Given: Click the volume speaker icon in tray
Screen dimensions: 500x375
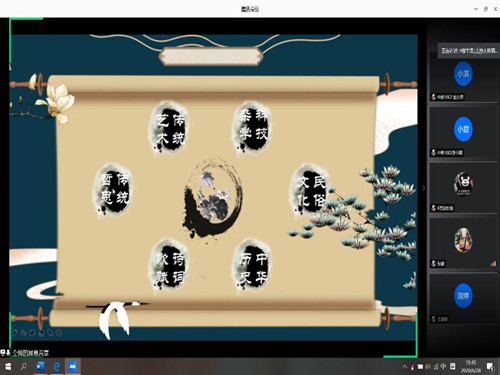Looking at the screenshot, I should coord(428,367).
